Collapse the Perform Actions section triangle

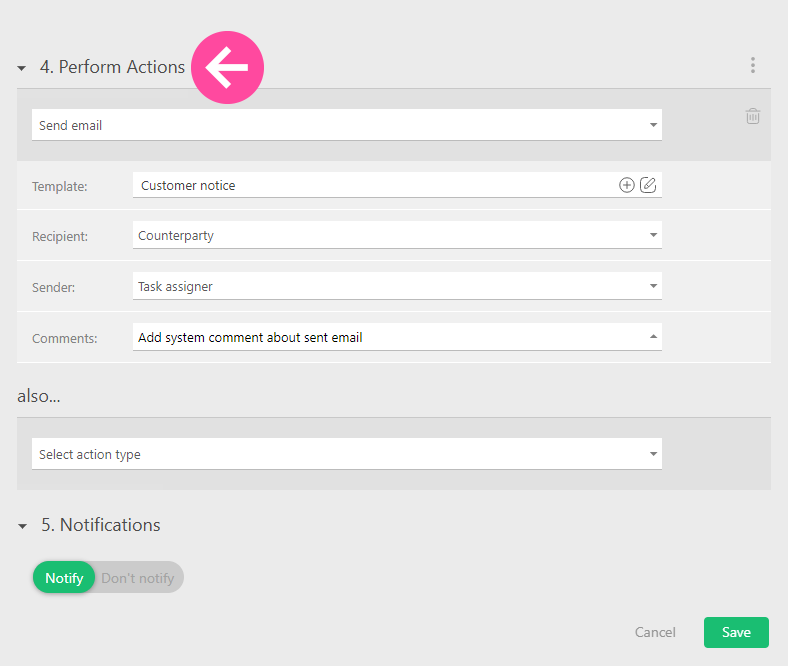[22, 68]
